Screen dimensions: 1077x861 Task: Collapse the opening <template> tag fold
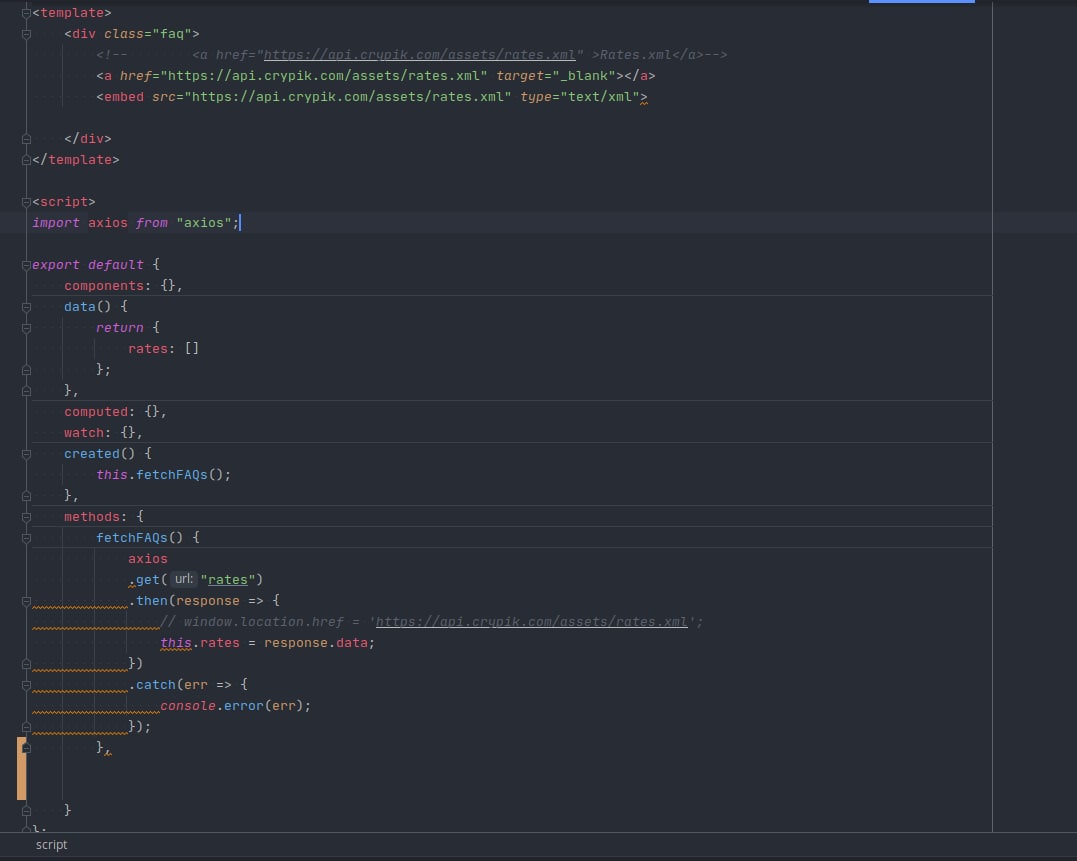point(26,13)
